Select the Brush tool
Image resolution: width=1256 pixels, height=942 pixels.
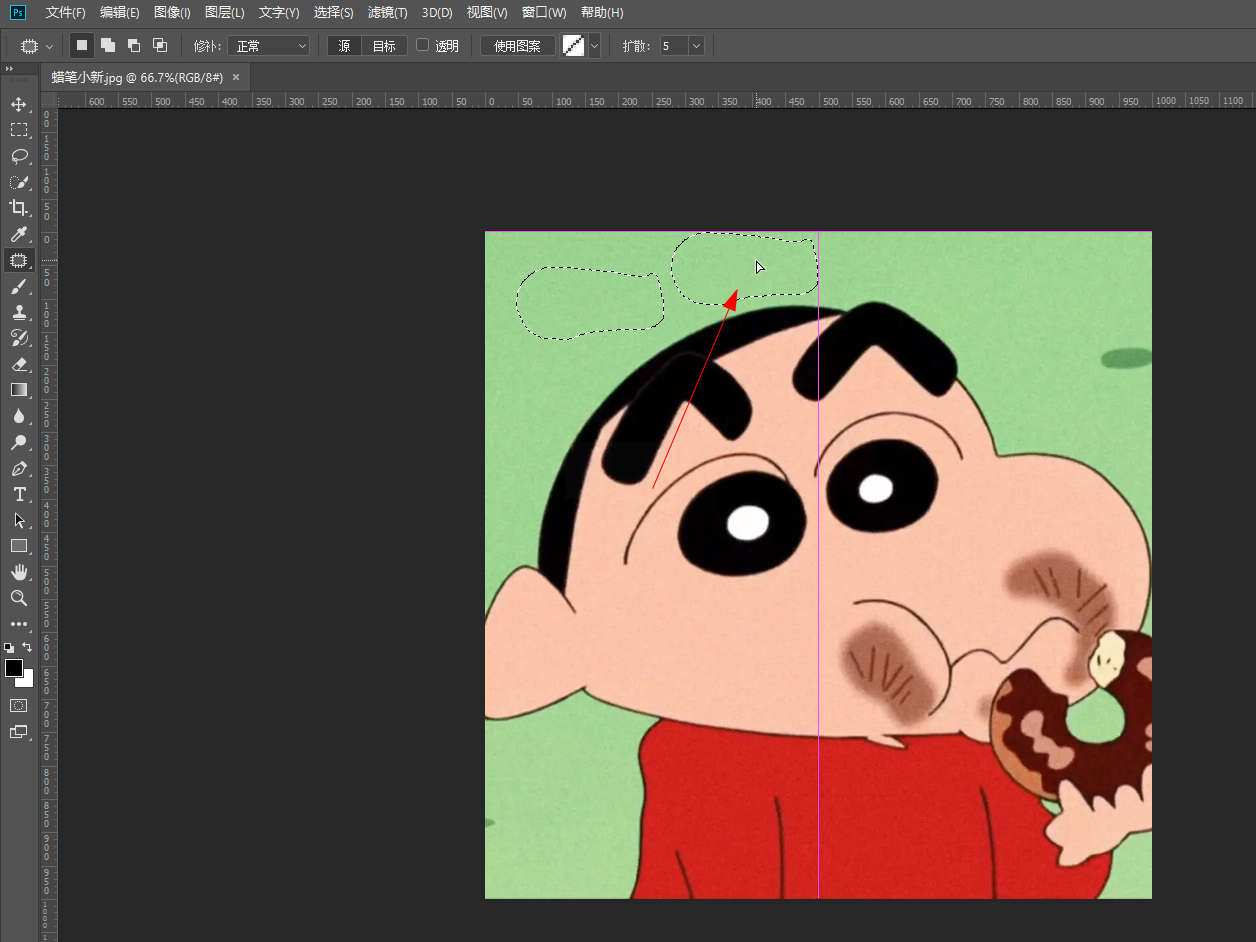pos(19,286)
